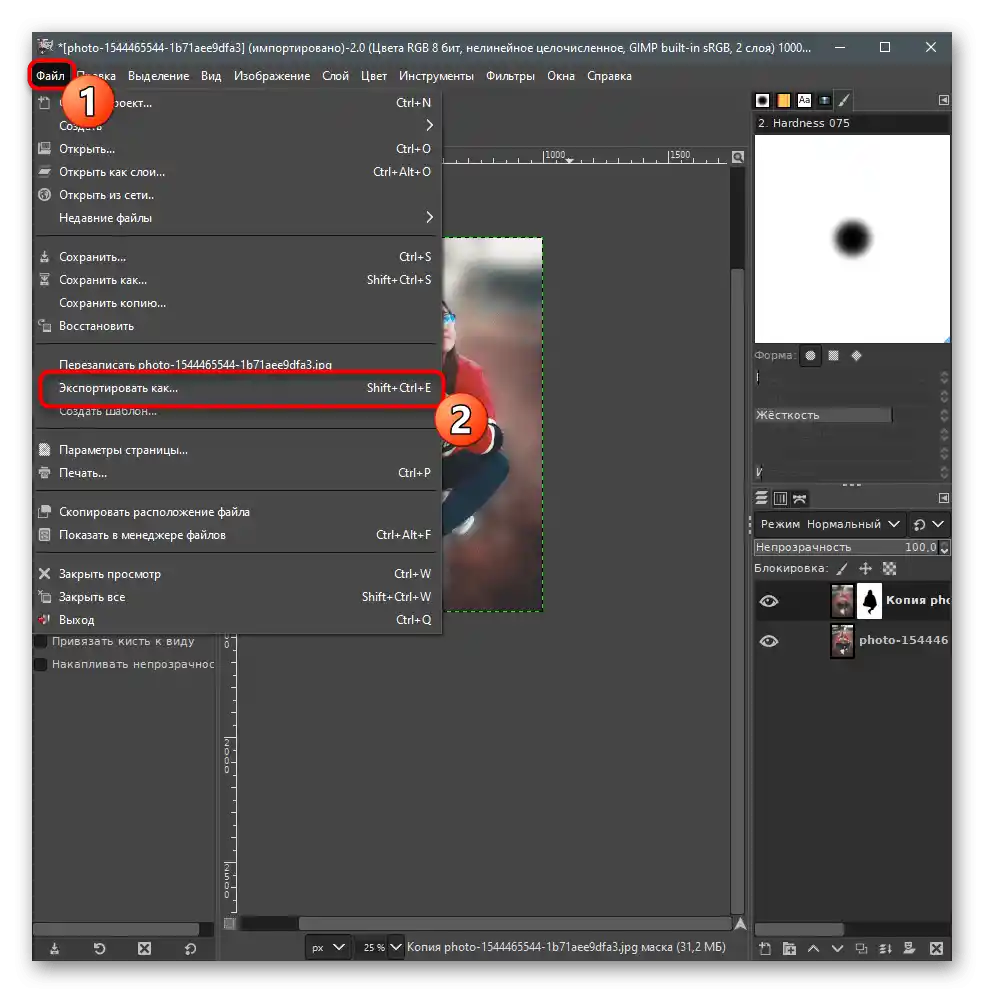This screenshot has width=984, height=993.
Task: Create a new layer with bottom icon
Action: [765, 948]
